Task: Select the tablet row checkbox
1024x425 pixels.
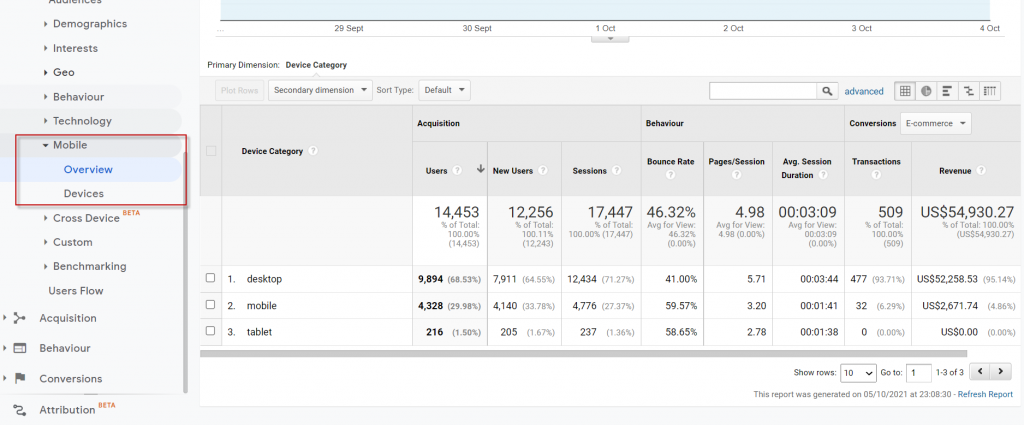Action: [210, 331]
